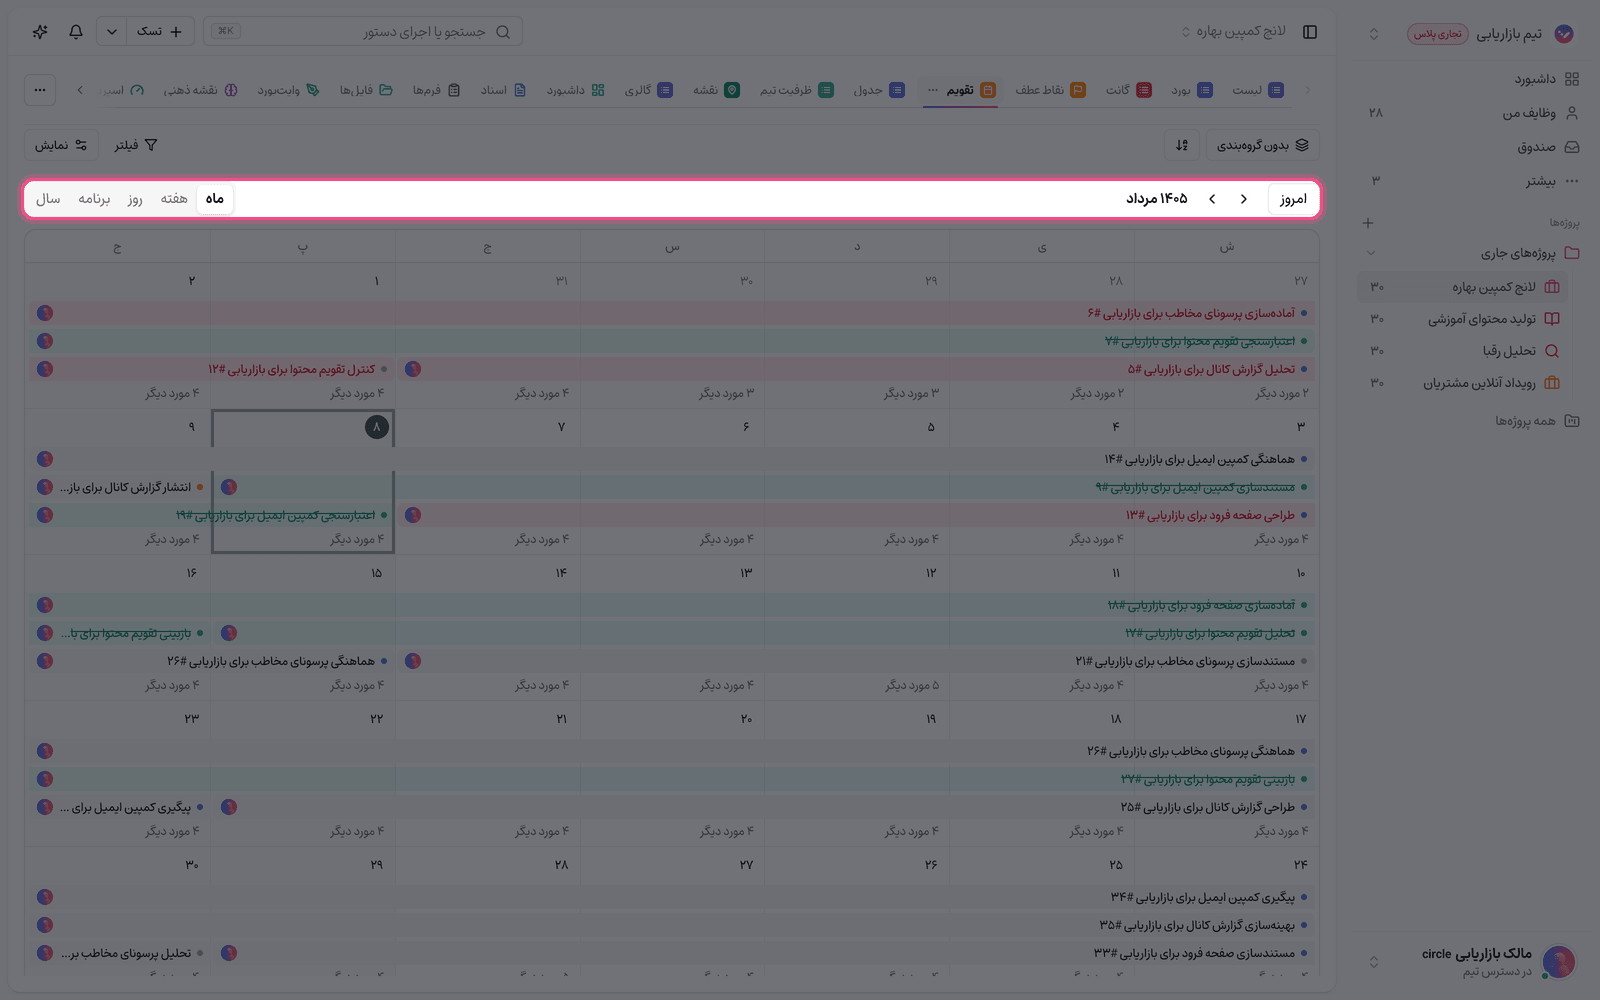Switch to the نقاط عطف view tab
Image resolution: width=1600 pixels, height=1000 pixels.
(x=1050, y=90)
